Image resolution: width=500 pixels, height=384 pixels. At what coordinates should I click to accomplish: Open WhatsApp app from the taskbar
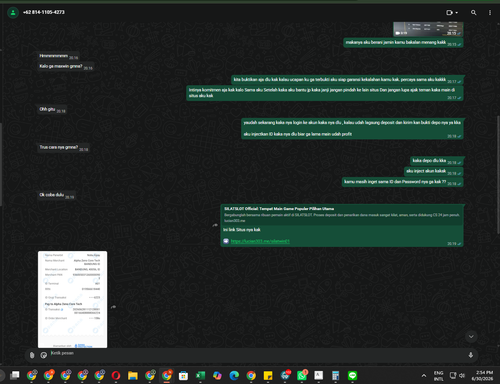(x=302, y=376)
